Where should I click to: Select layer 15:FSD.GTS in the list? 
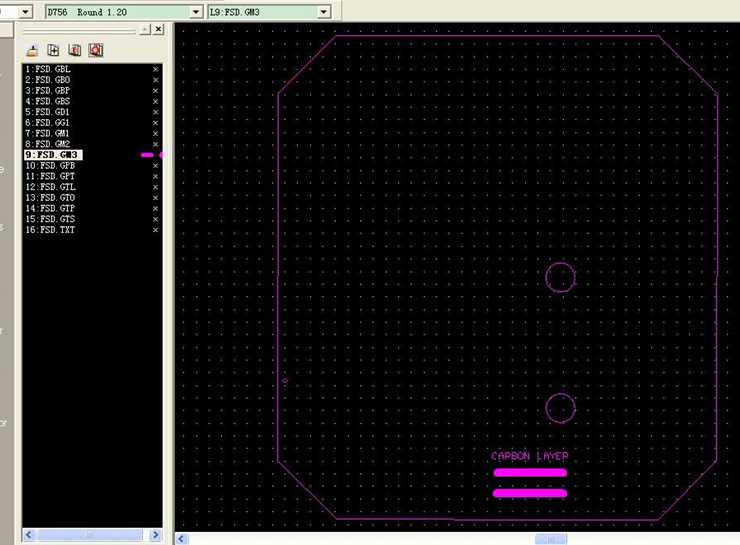(50, 219)
